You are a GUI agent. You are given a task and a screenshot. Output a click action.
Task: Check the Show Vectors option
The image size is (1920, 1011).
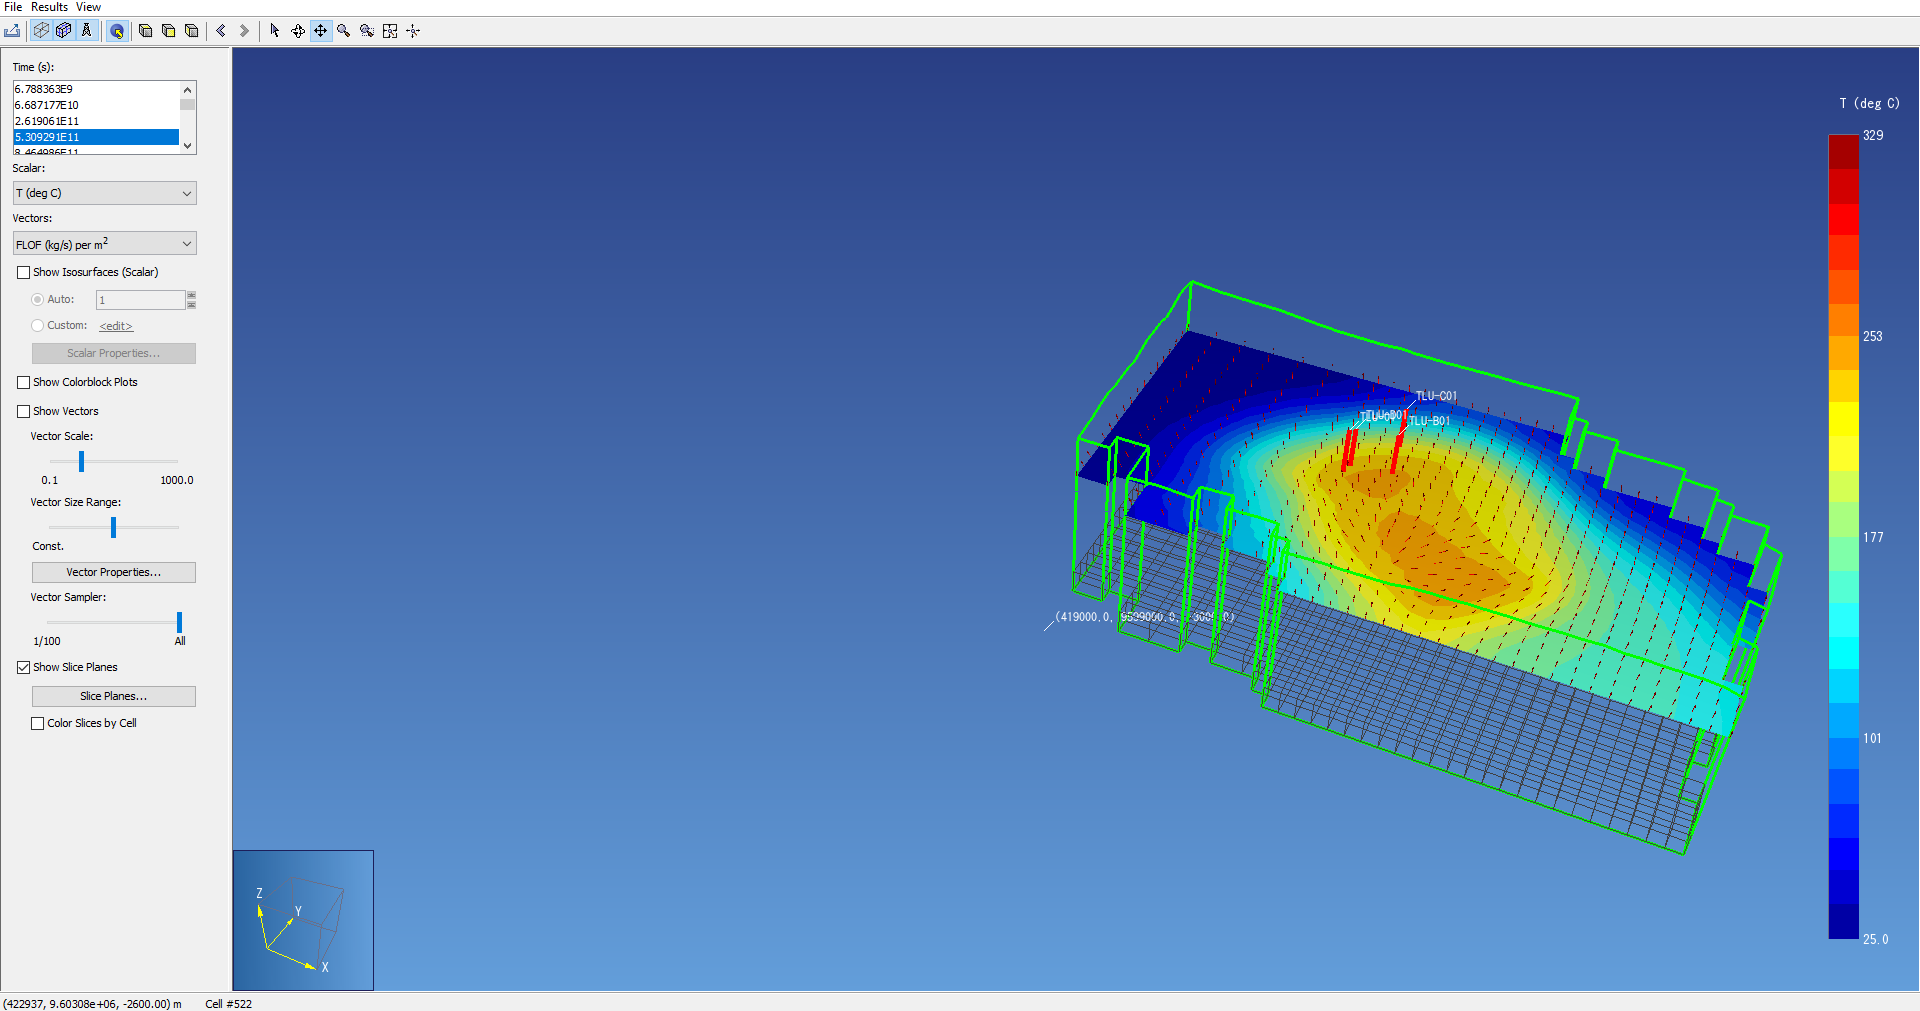(24, 411)
